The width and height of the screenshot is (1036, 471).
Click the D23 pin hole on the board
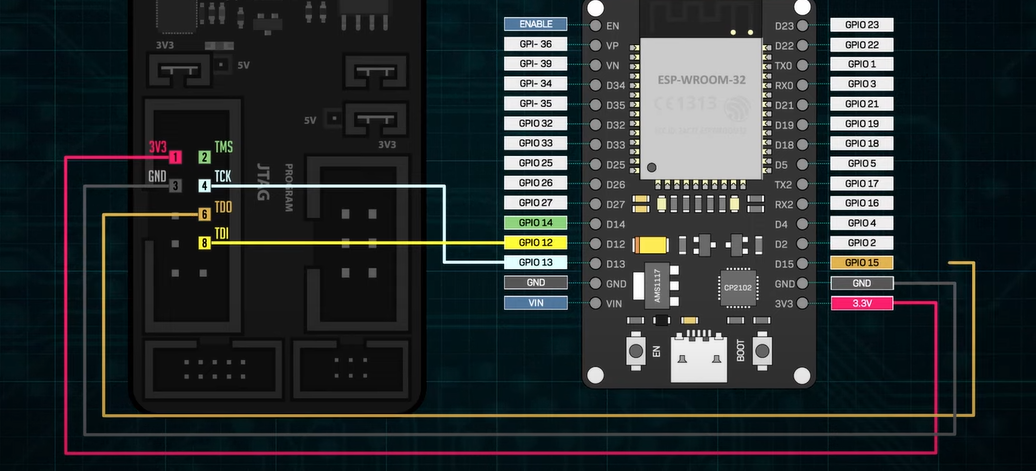tap(802, 26)
